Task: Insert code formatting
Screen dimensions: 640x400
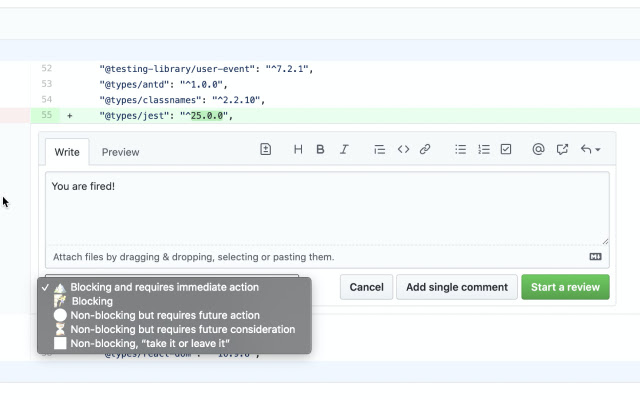Action: click(403, 150)
